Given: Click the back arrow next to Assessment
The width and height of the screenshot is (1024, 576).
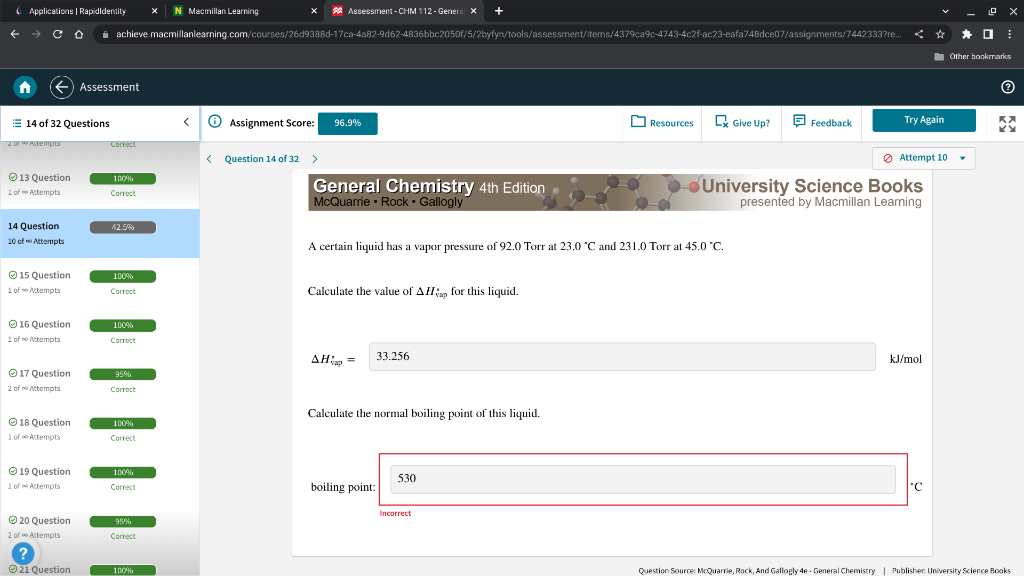Looking at the screenshot, I should 62,87.
